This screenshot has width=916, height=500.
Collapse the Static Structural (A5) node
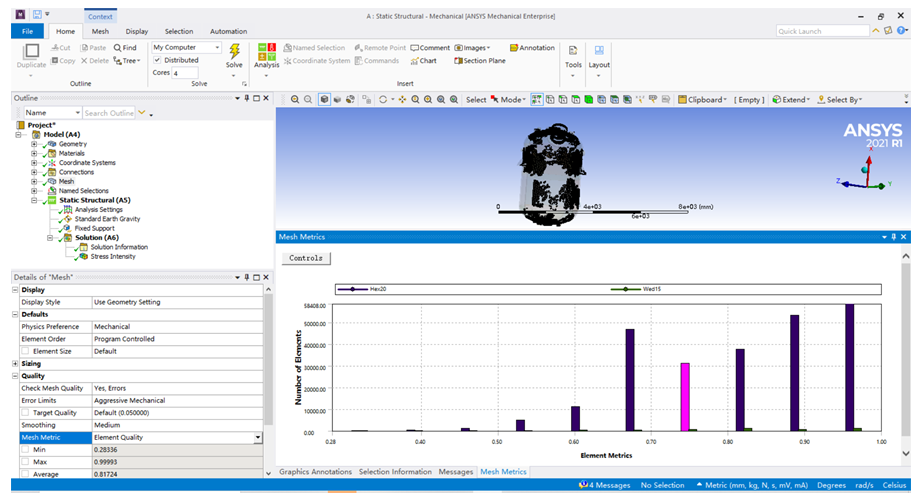coord(34,200)
